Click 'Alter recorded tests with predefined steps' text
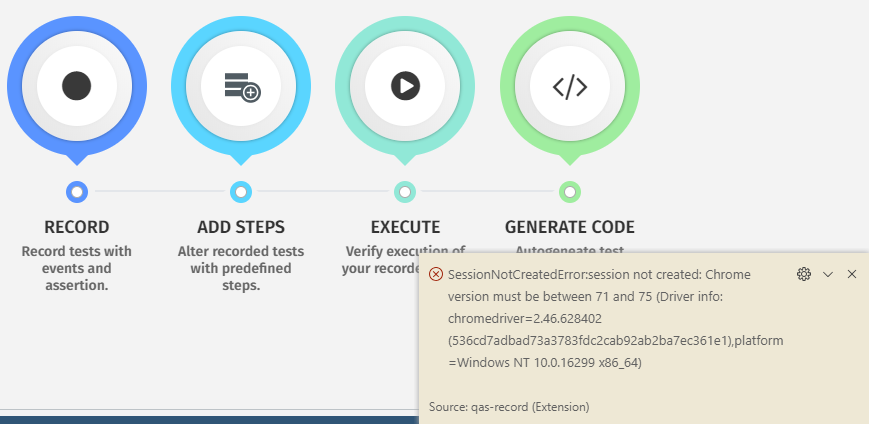This screenshot has height=424, width=869. [241, 268]
